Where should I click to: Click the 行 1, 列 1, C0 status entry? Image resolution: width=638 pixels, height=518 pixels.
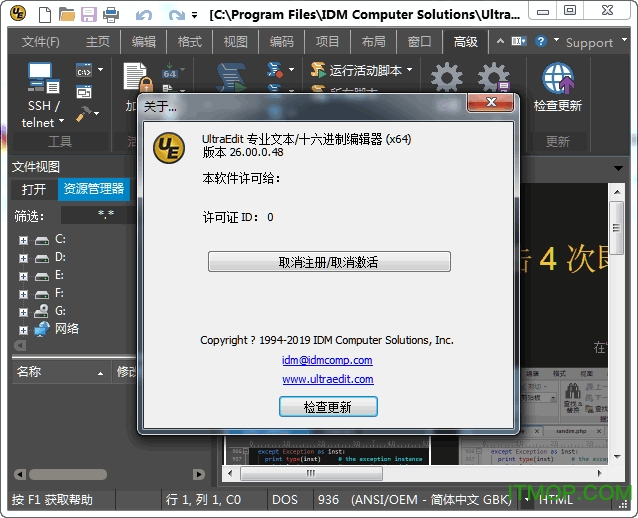pyautogui.click(x=203, y=500)
